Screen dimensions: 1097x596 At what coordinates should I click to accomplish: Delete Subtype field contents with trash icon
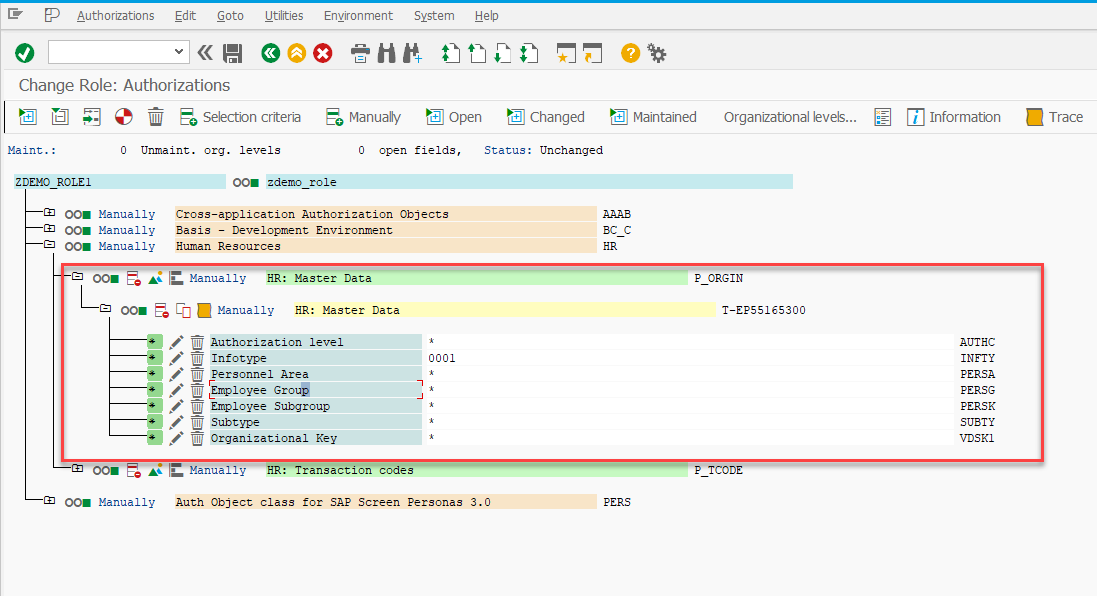(x=197, y=423)
